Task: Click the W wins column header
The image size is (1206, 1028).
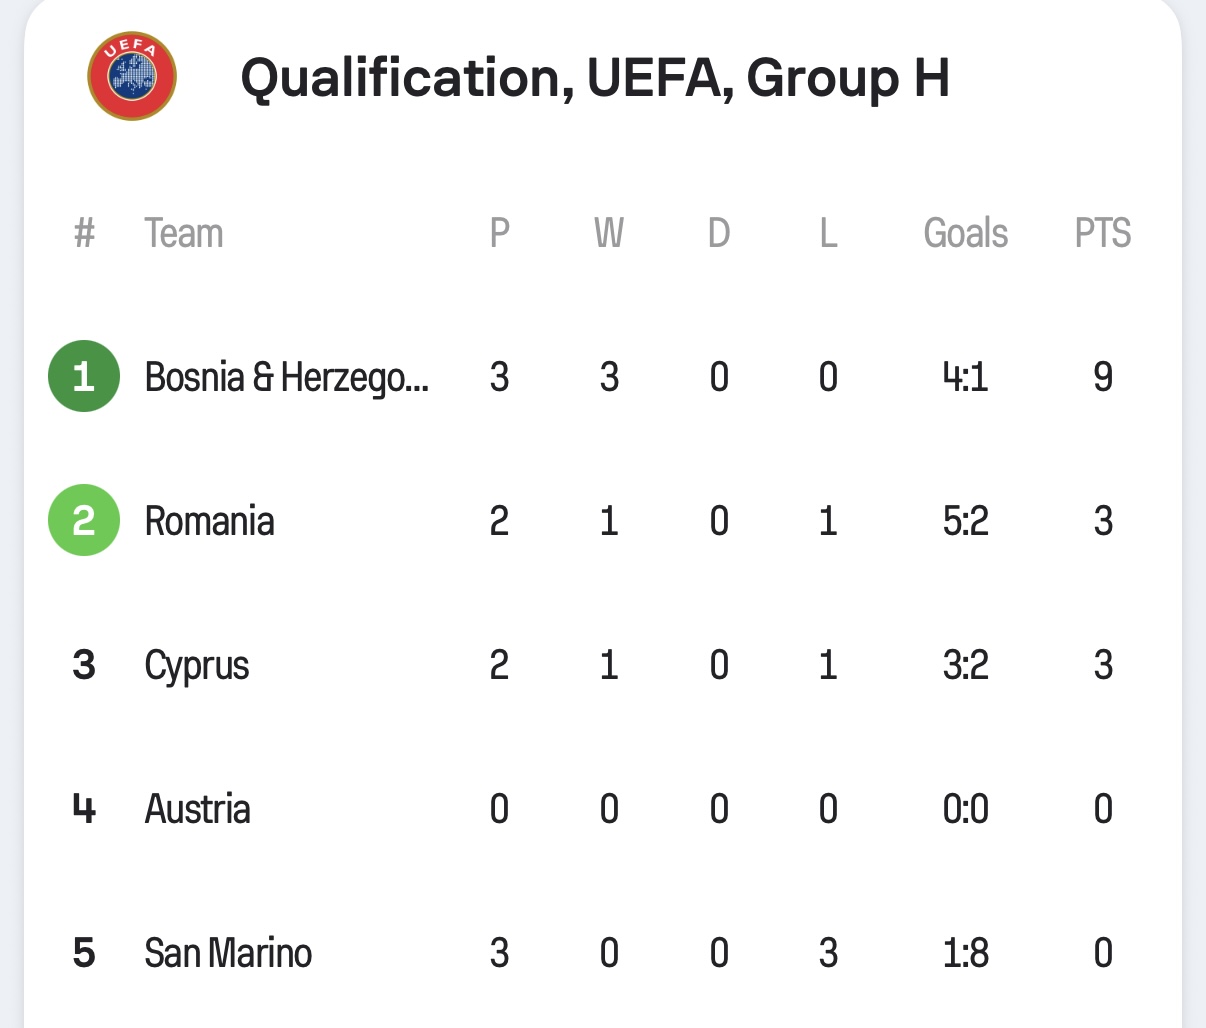Action: pyautogui.click(x=609, y=233)
